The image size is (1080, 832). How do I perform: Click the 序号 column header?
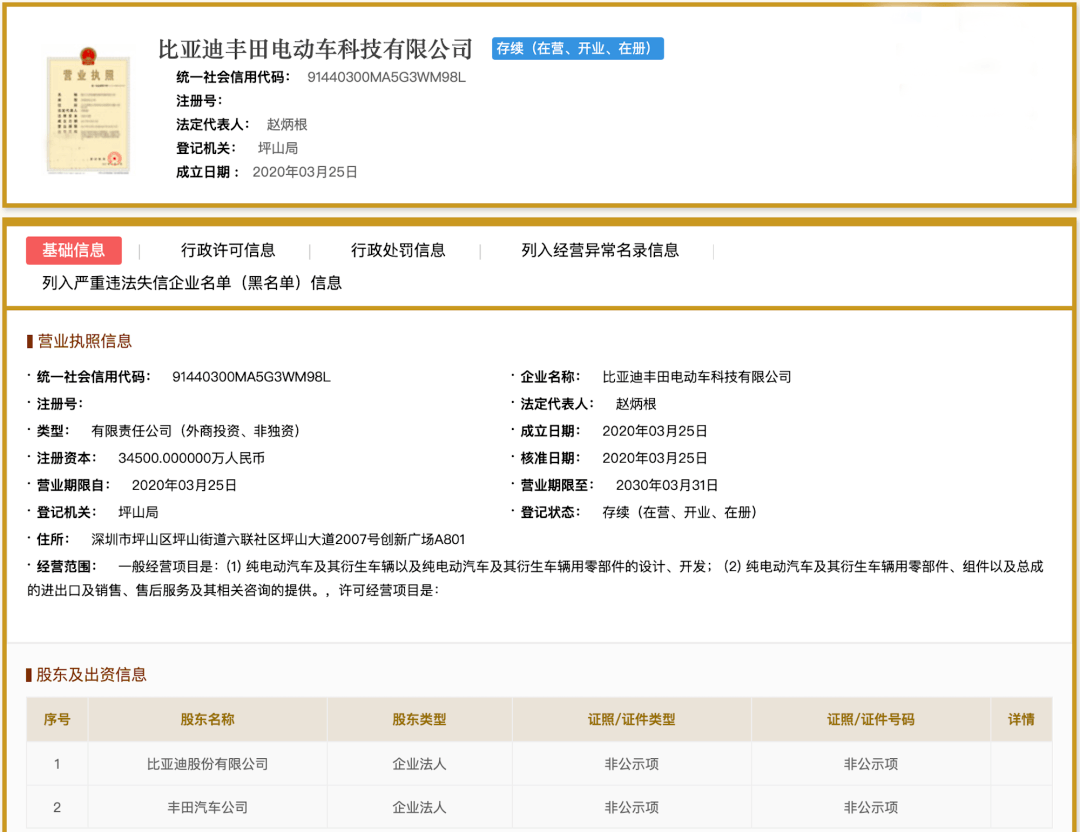pyautogui.click(x=57, y=720)
